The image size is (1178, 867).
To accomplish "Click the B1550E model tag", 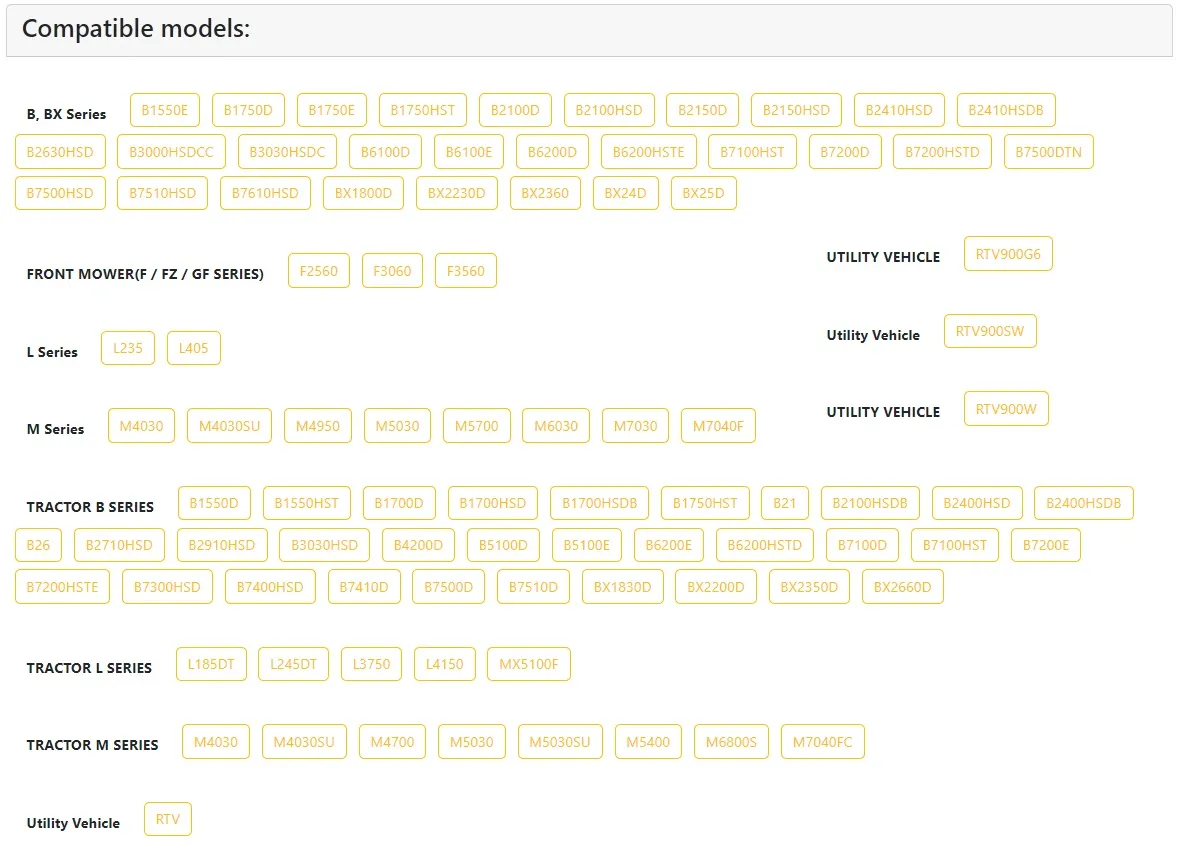I will click(165, 110).
